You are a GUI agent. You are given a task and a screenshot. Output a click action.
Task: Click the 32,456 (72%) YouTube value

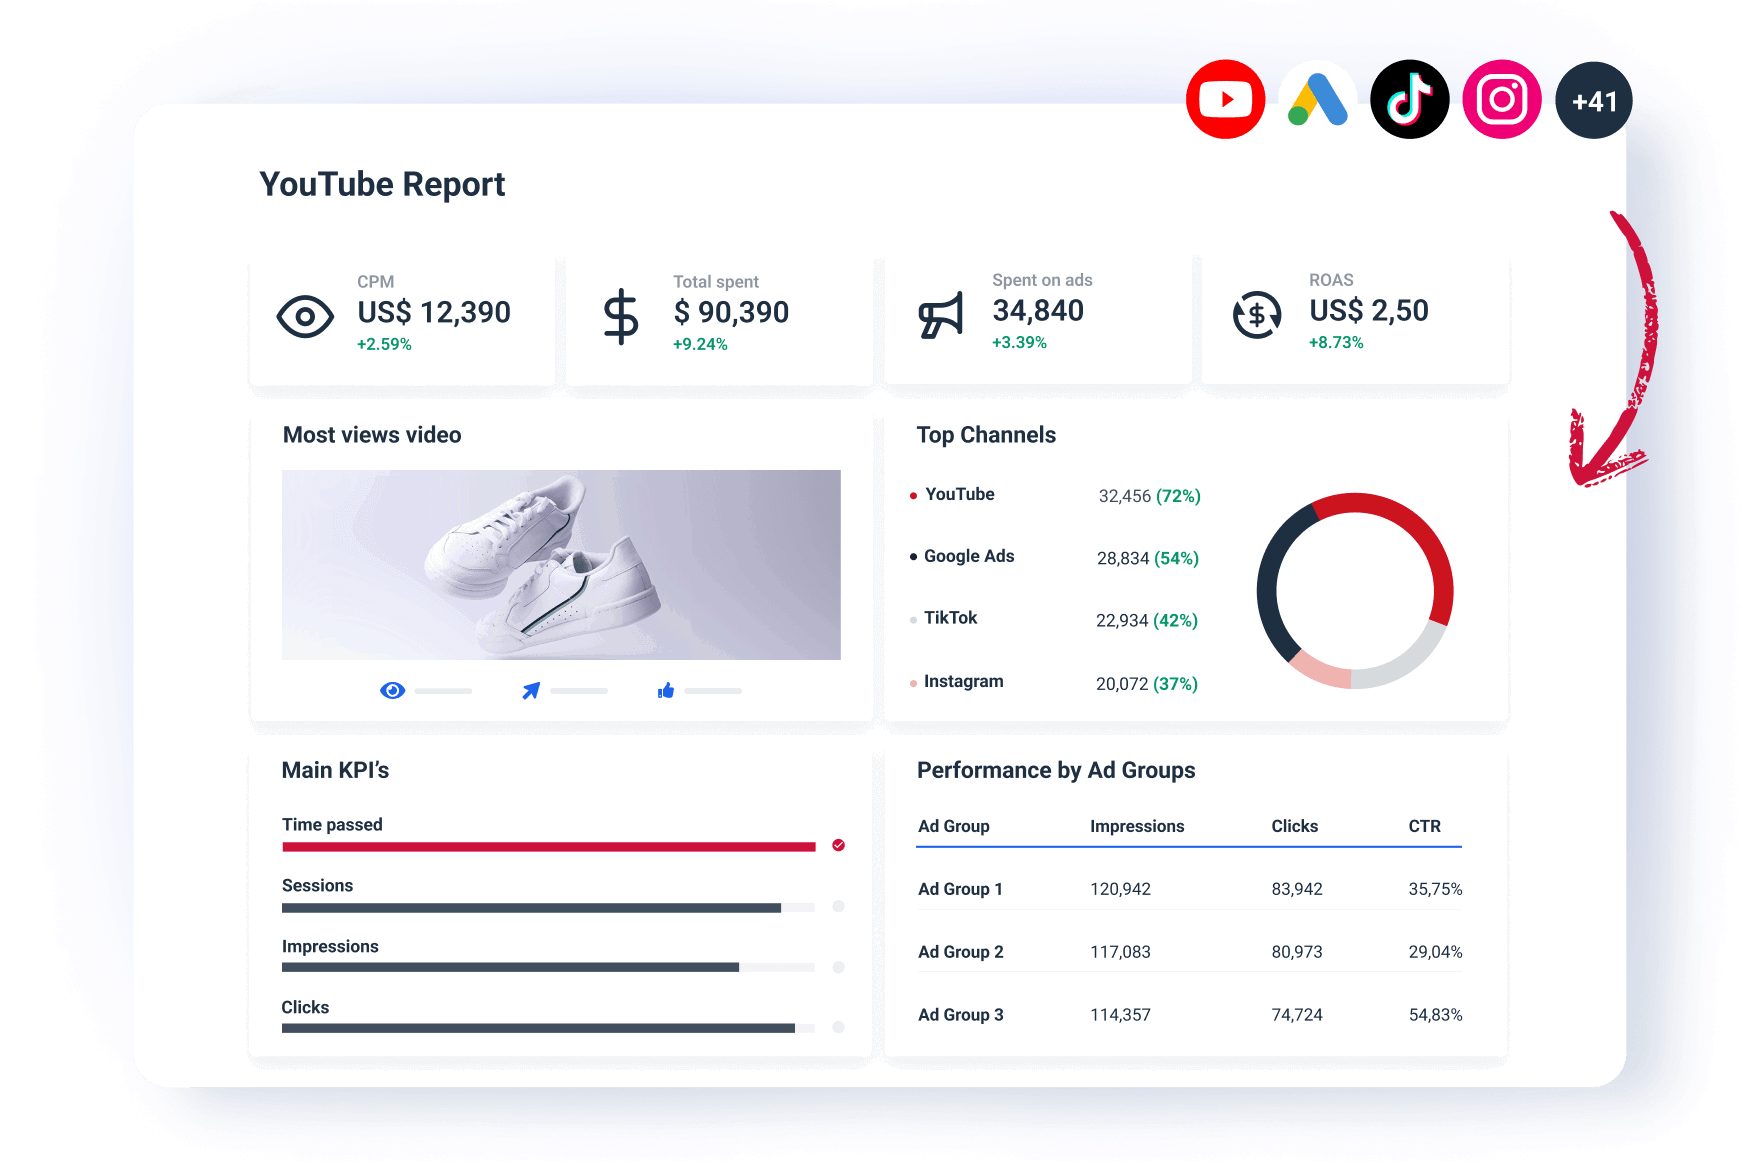1150,496
